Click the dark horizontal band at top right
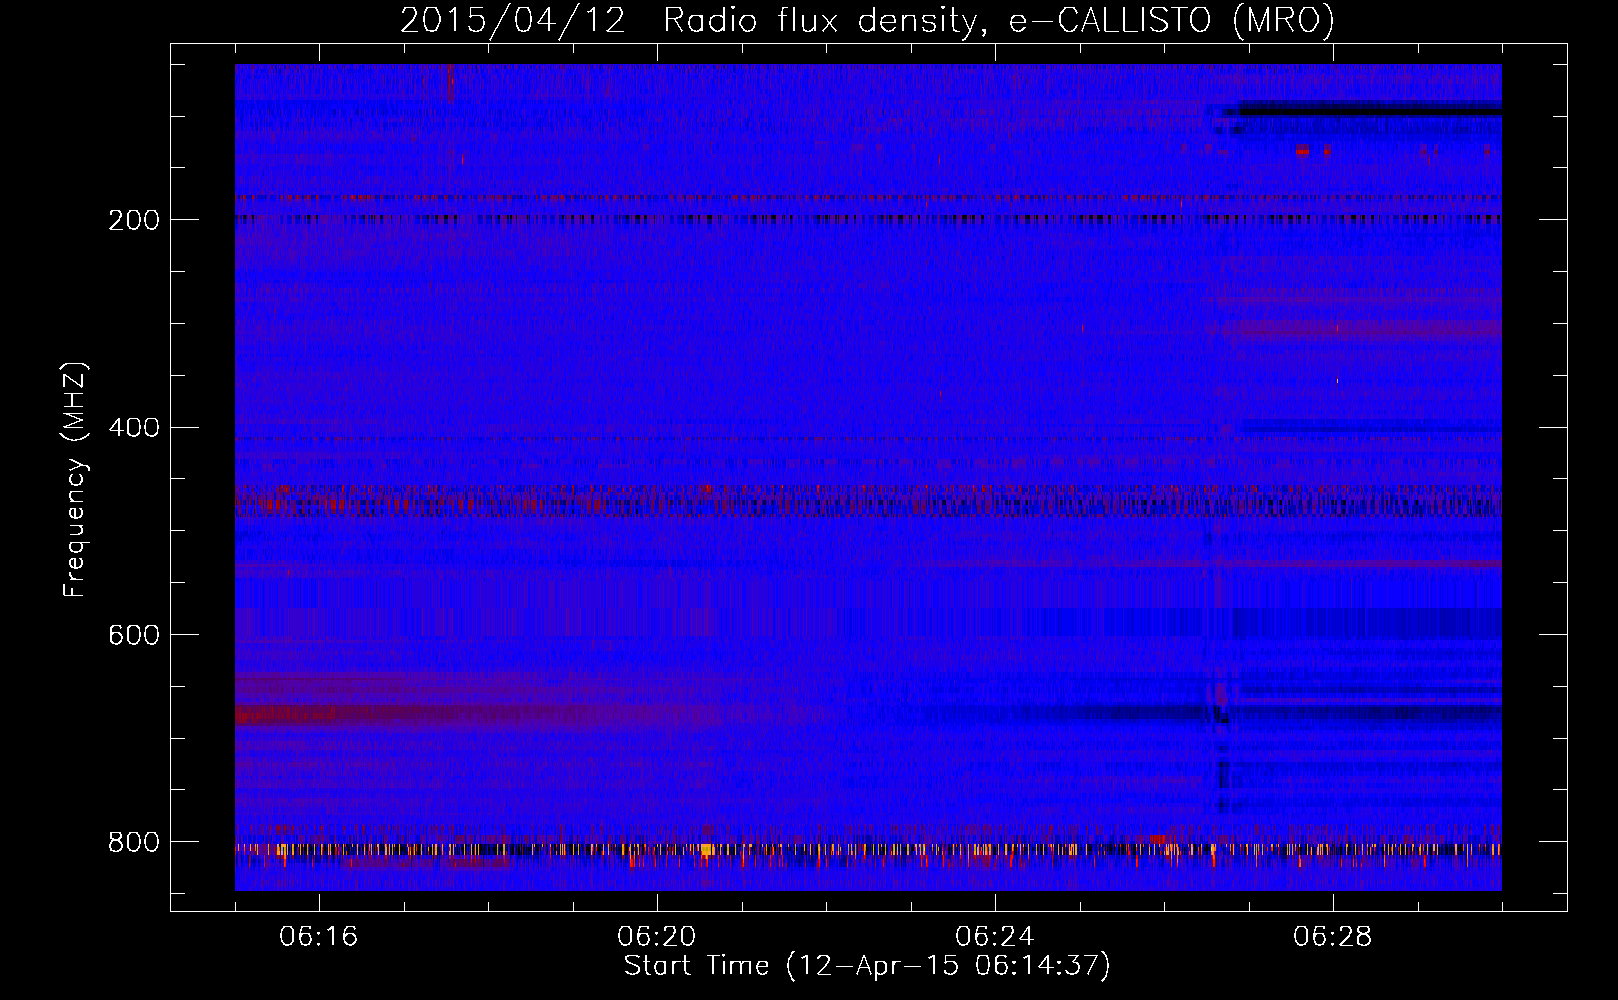Screen dimensions: 1618x1000 [1370, 108]
